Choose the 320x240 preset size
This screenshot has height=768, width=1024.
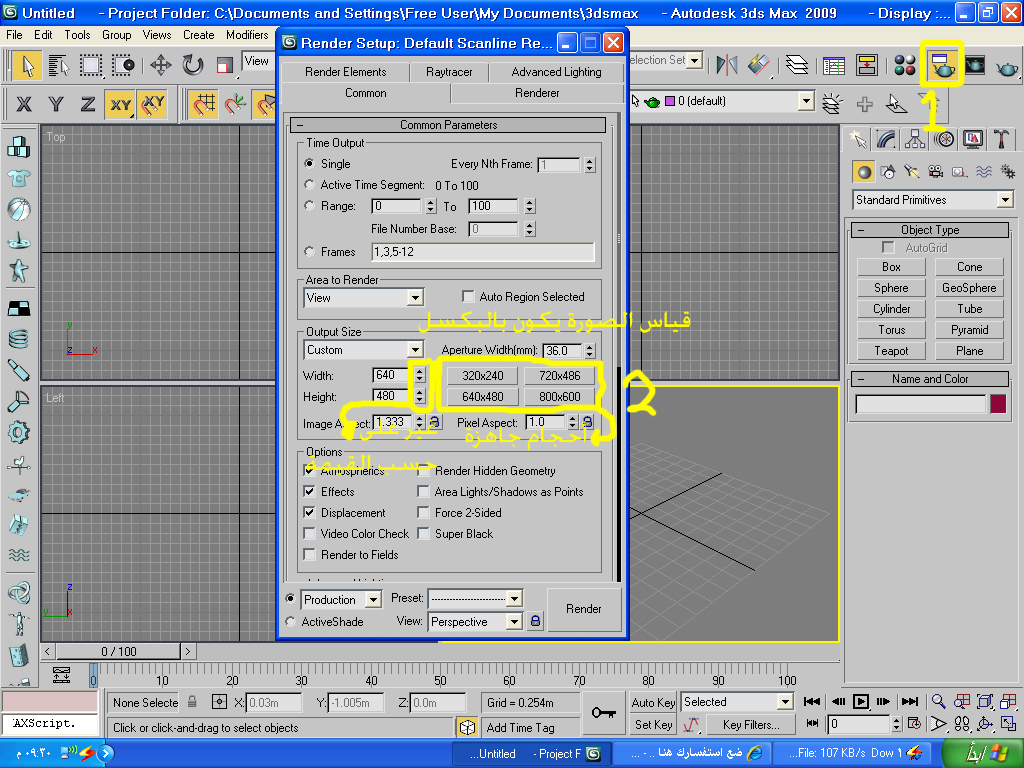[483, 376]
